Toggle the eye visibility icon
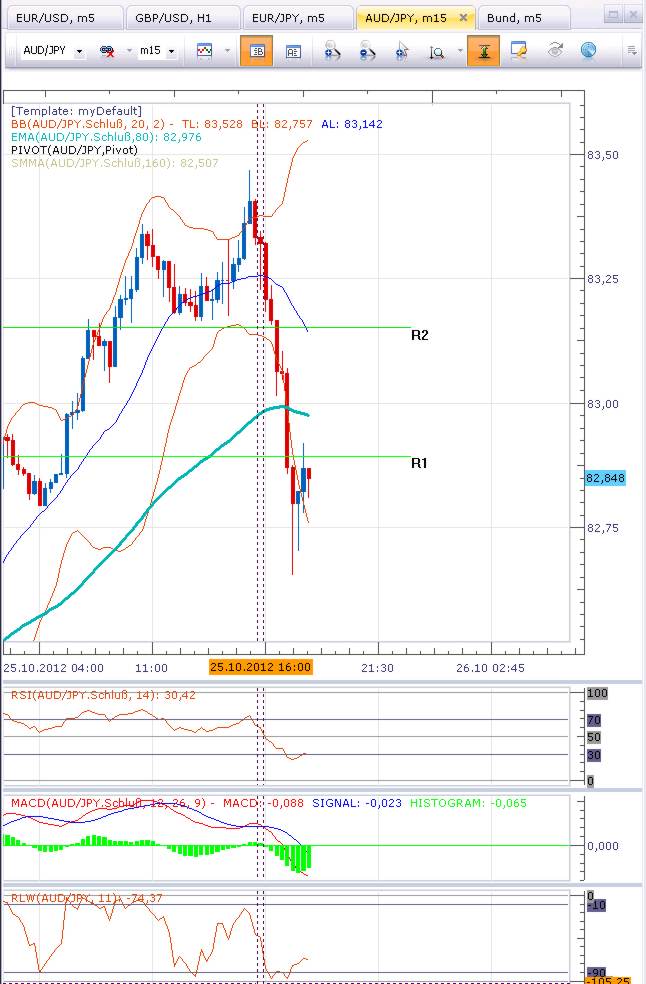Image resolution: width=646 pixels, height=984 pixels. (x=555, y=50)
